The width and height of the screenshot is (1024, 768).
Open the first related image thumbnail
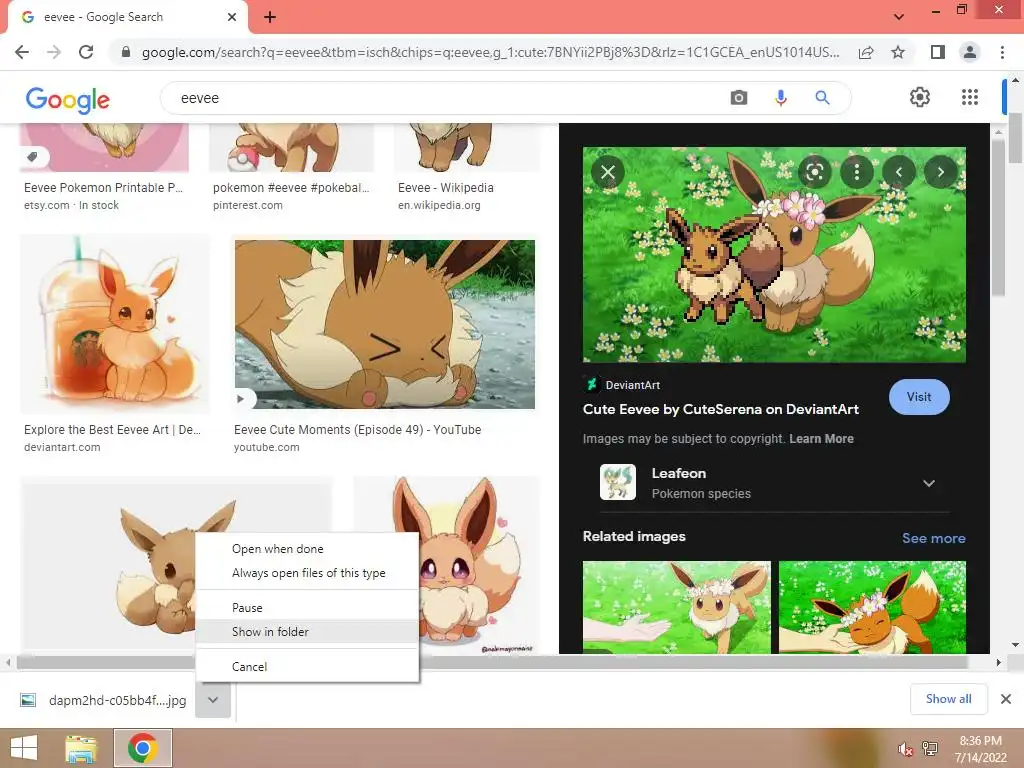tap(677, 607)
